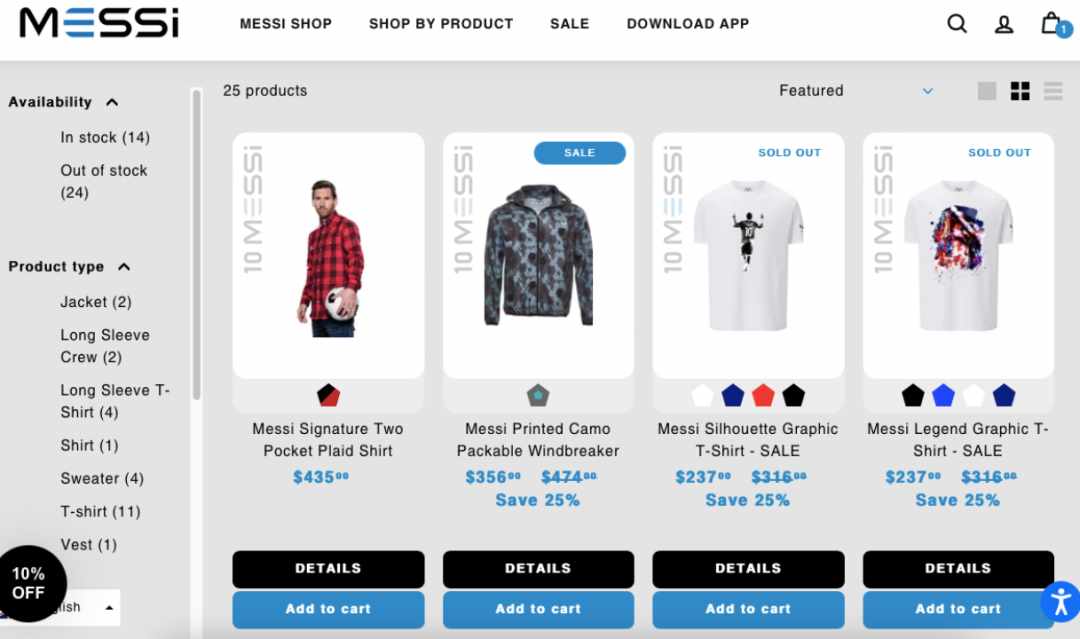Add the Plaid Shirt to cart
The height and width of the screenshot is (639, 1080).
[328, 609]
